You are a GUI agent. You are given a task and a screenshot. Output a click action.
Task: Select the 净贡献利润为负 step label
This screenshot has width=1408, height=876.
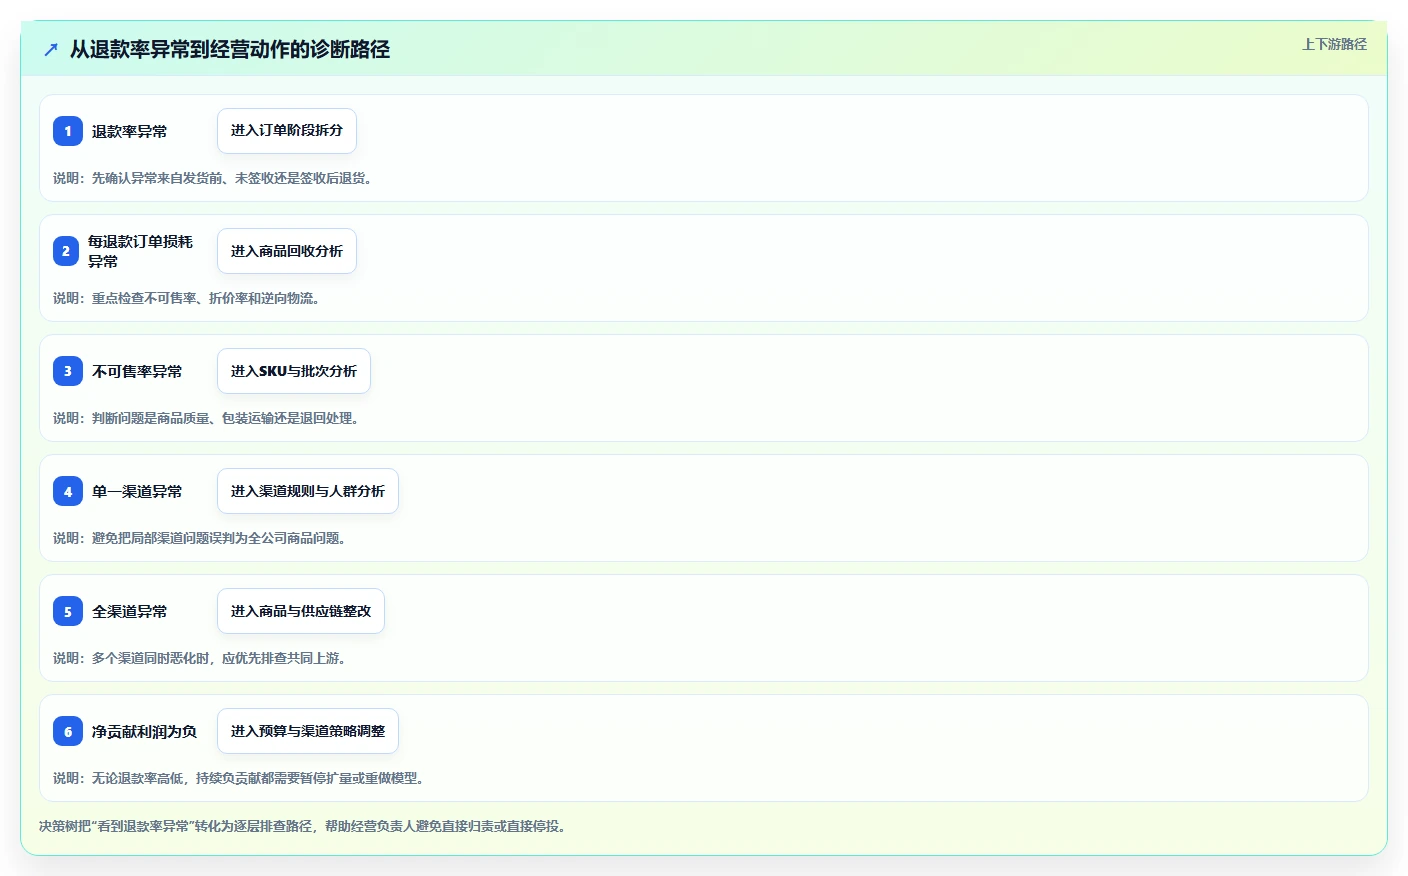[145, 731]
